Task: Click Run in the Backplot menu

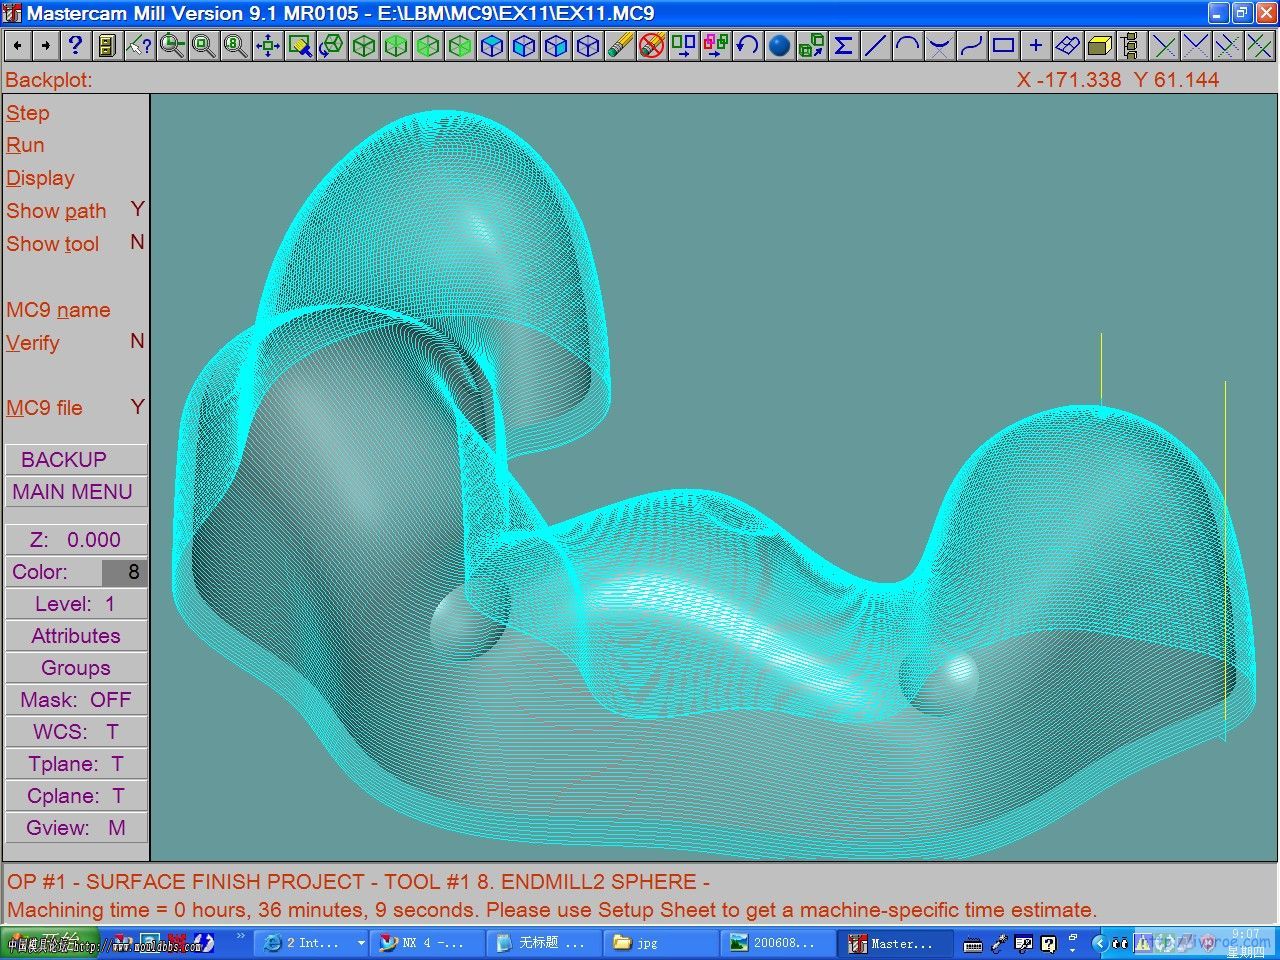Action: tap(25, 145)
